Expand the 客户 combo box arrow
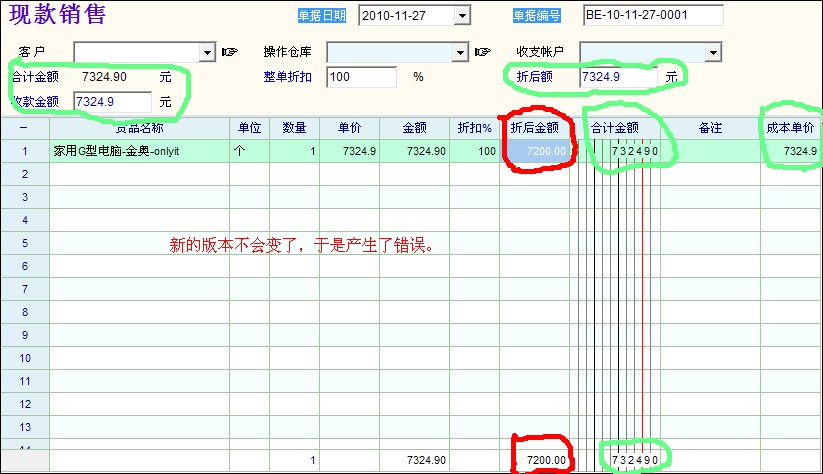The height and width of the screenshot is (474, 823). click(x=207, y=52)
